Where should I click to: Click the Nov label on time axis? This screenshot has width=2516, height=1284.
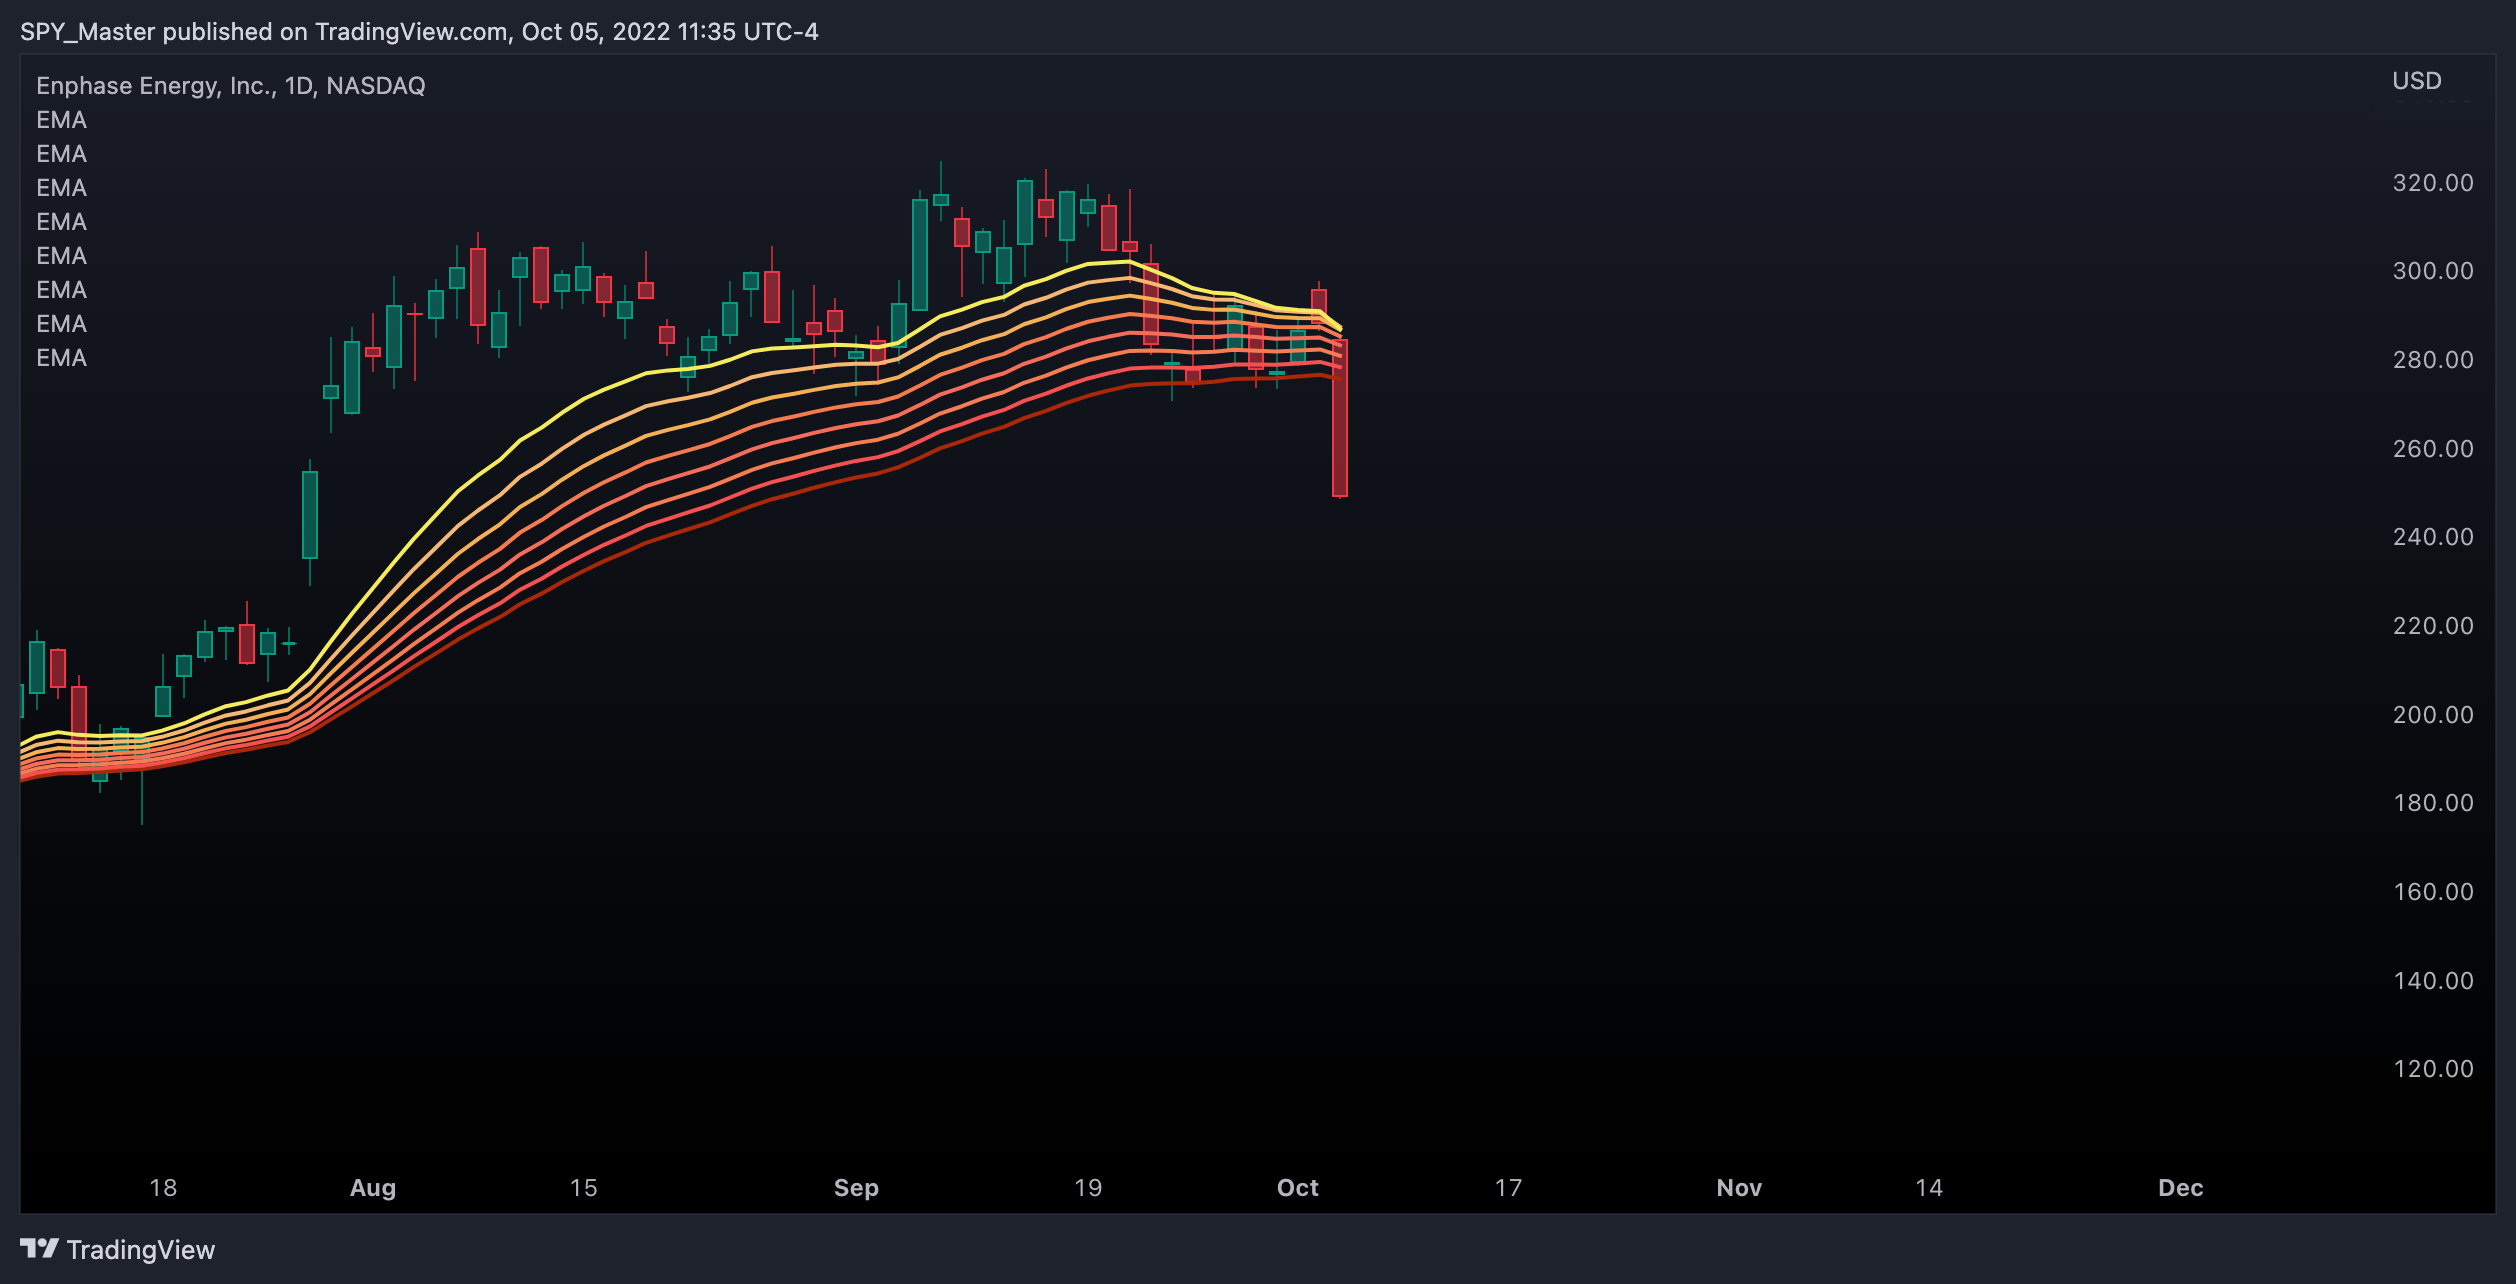[x=1739, y=1188]
